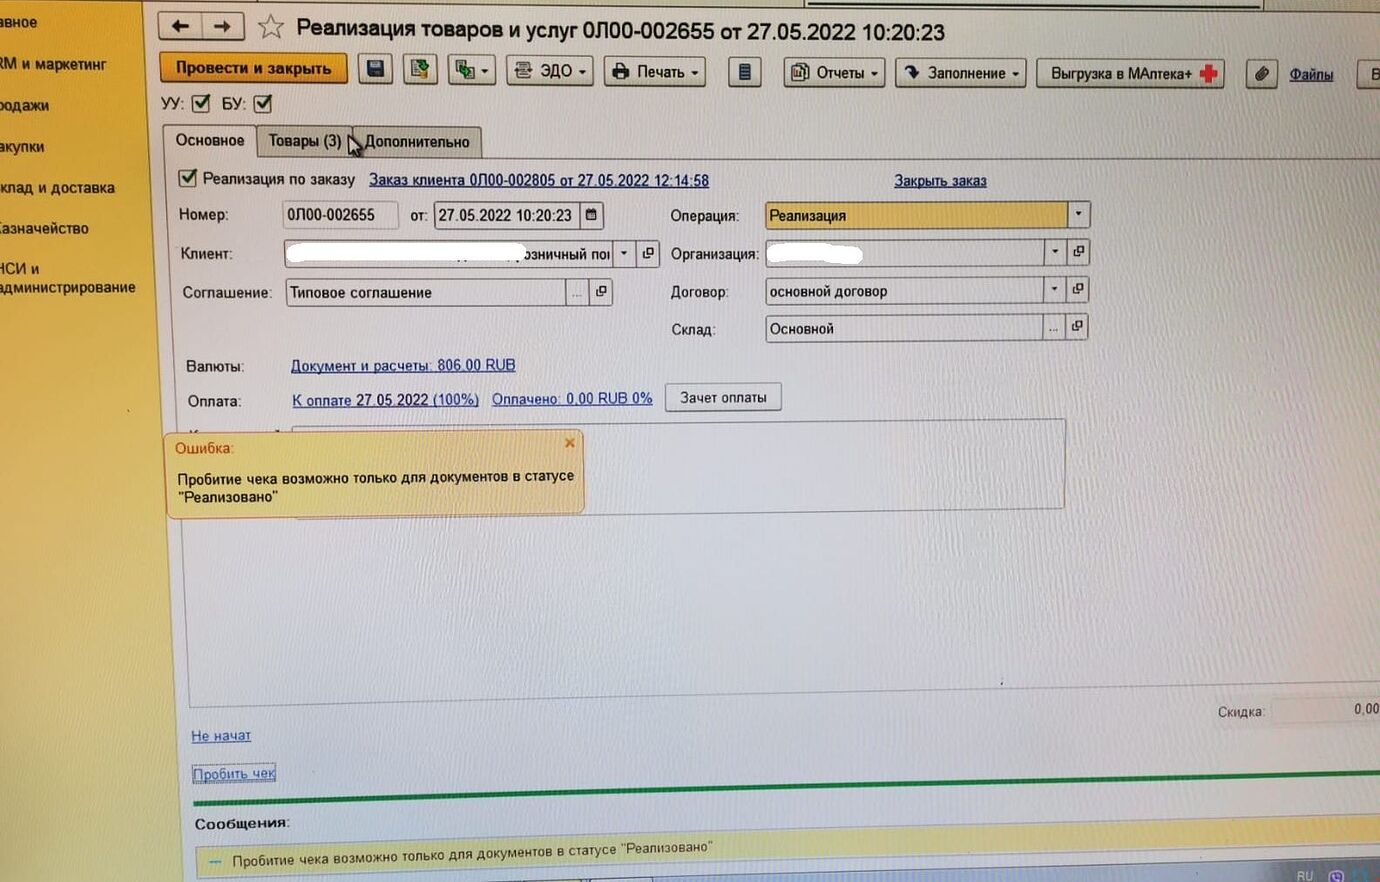Open Документ и расчеты: 806,00 RUB link
Viewport: 1380px width, 882px height.
tap(403, 366)
